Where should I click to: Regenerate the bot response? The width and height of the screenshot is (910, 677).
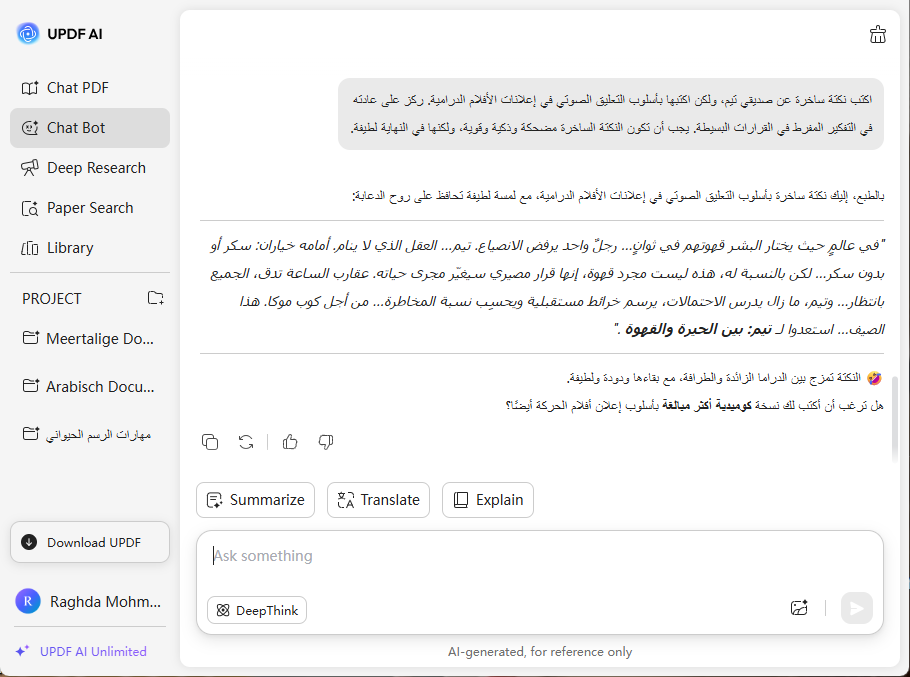point(246,442)
